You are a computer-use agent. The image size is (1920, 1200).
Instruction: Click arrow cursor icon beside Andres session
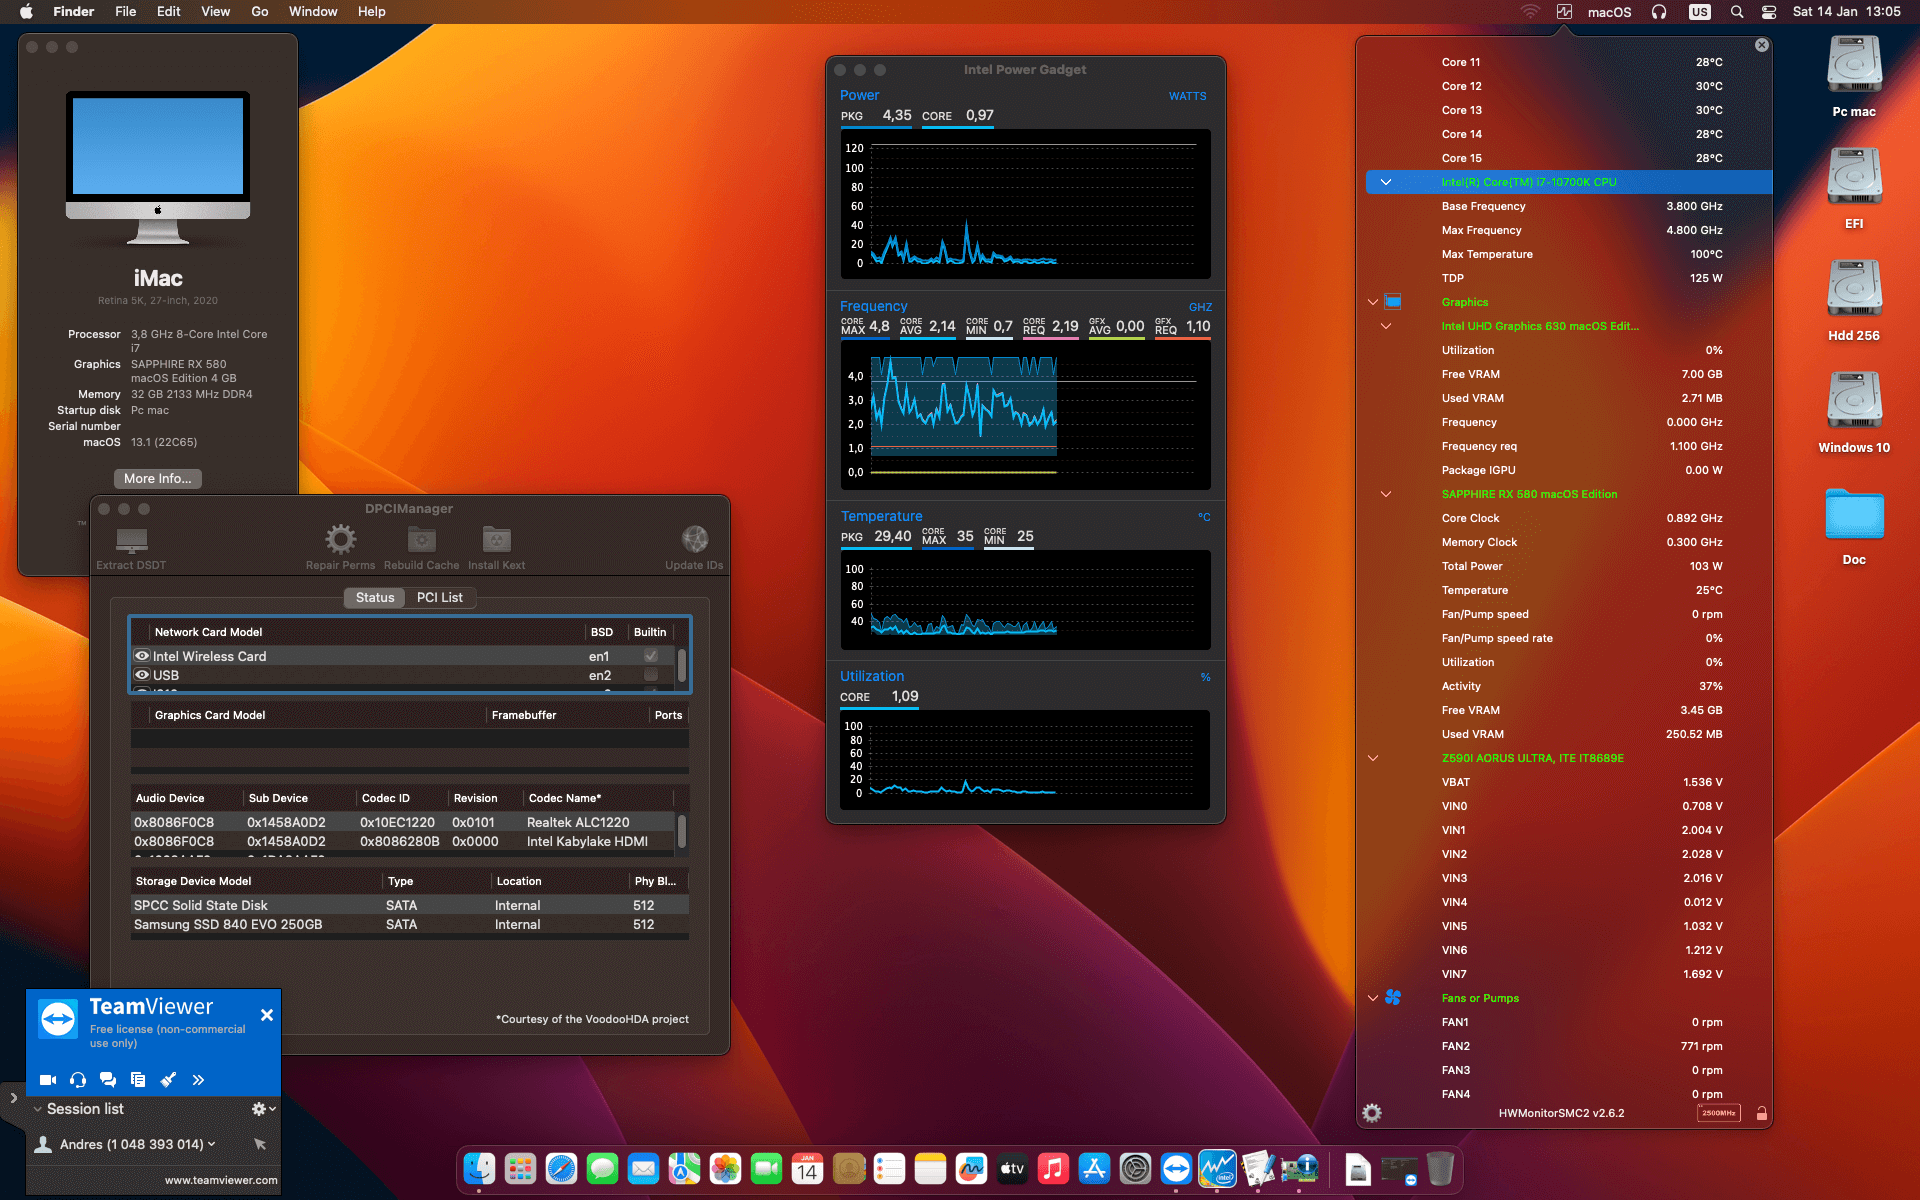coord(260,1144)
